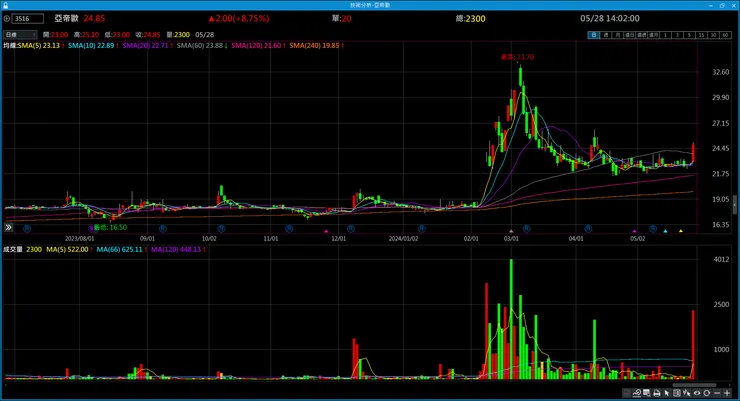Expand the panel with the double-chevron button
Viewport: 740px width, 401px height.
[8, 227]
